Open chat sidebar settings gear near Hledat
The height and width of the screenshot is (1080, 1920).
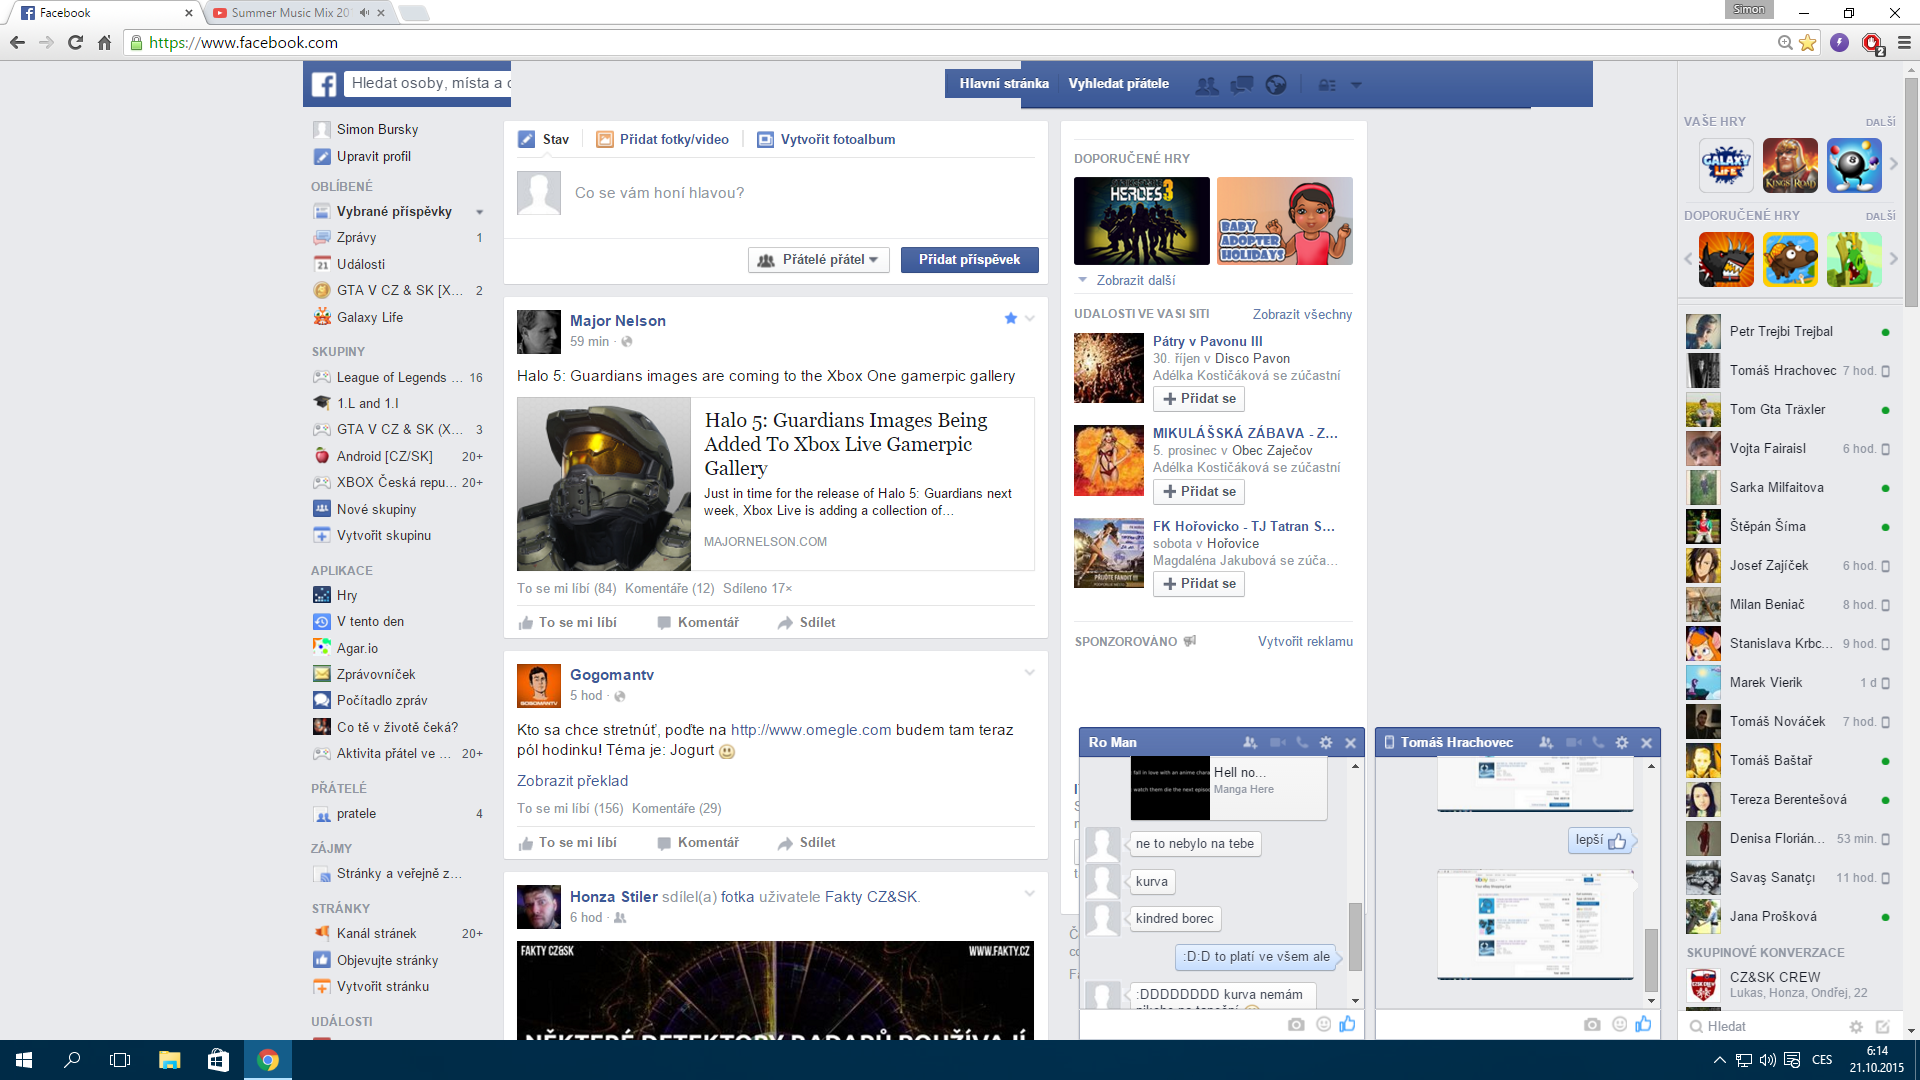(x=1856, y=1027)
